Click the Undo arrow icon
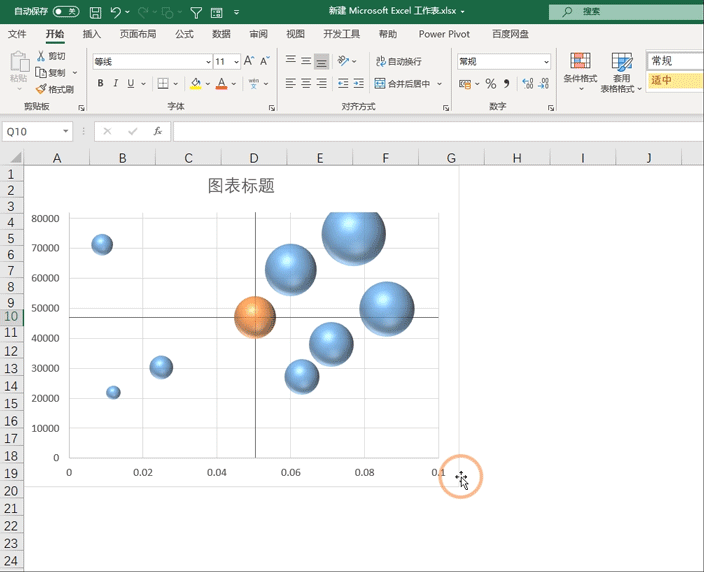 coord(117,12)
